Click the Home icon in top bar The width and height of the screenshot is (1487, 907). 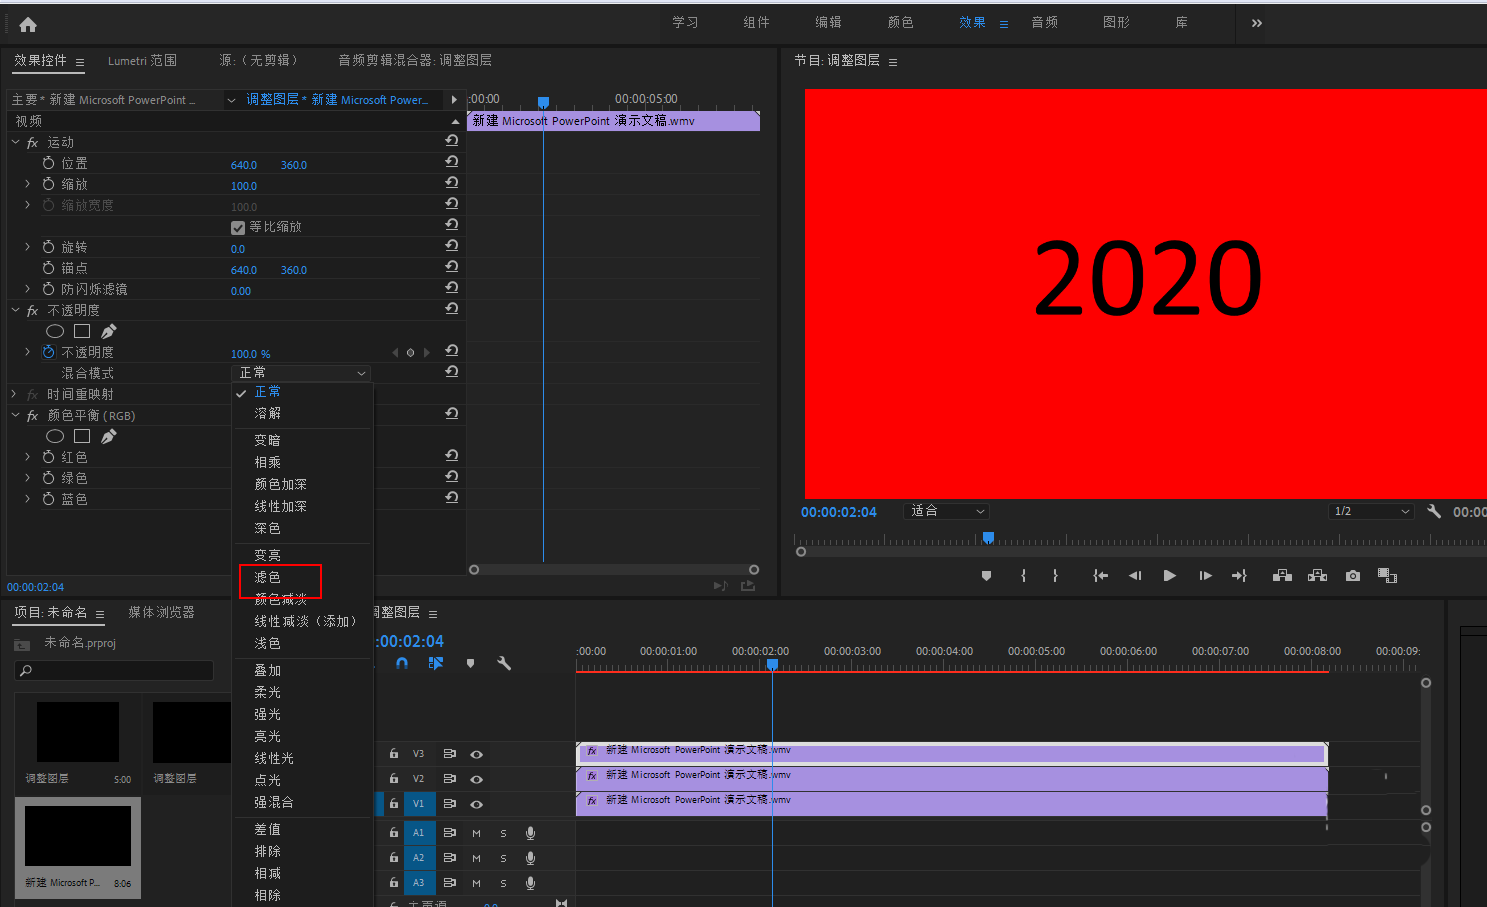[x=28, y=24]
